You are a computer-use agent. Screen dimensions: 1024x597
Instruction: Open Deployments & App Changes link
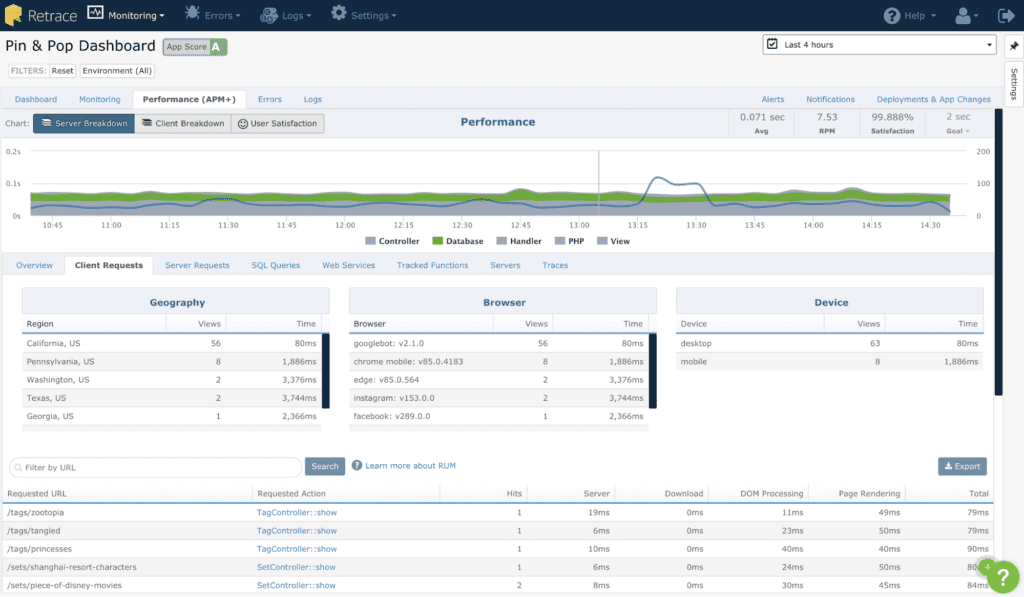click(933, 99)
